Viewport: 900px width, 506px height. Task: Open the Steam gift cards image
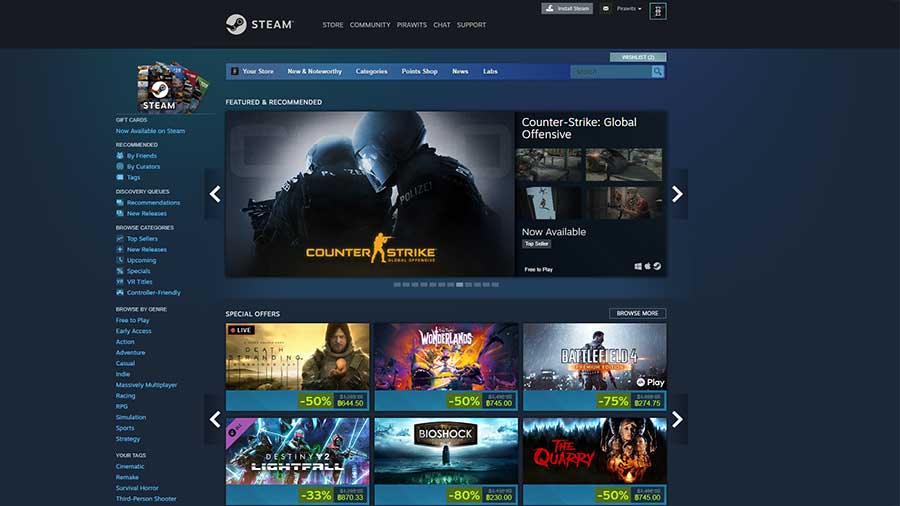172,86
